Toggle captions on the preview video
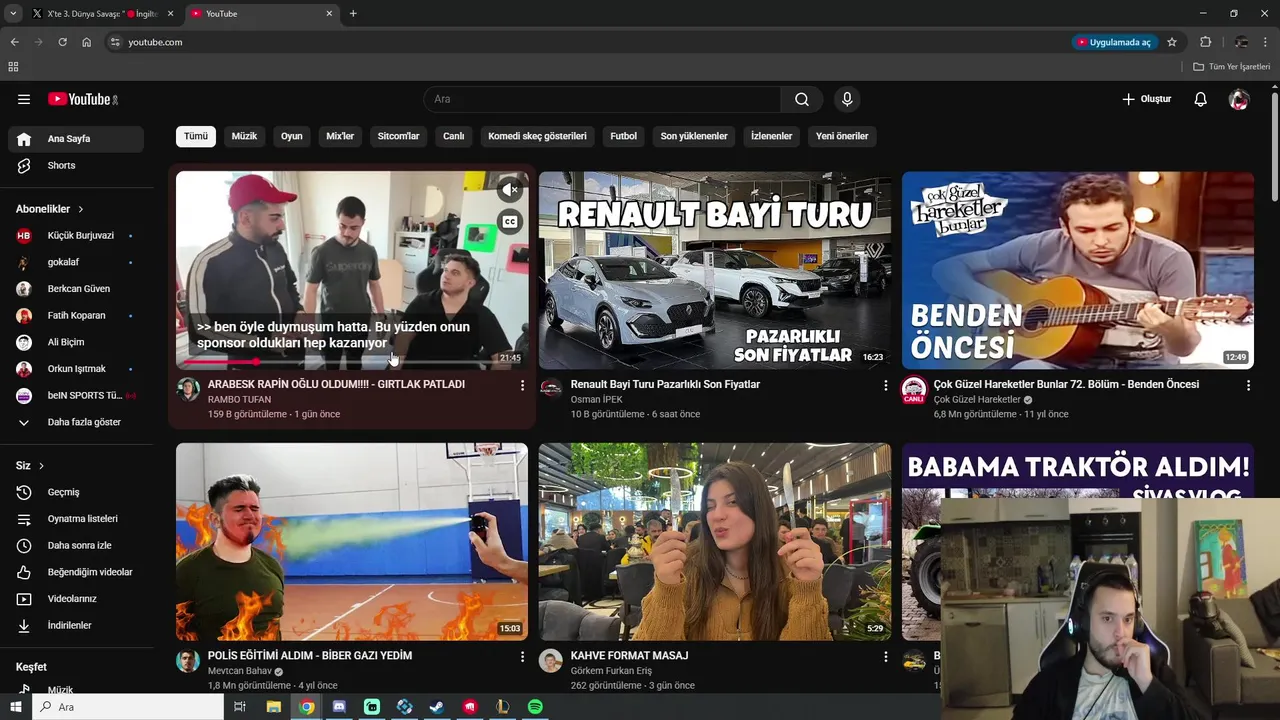 (x=510, y=222)
